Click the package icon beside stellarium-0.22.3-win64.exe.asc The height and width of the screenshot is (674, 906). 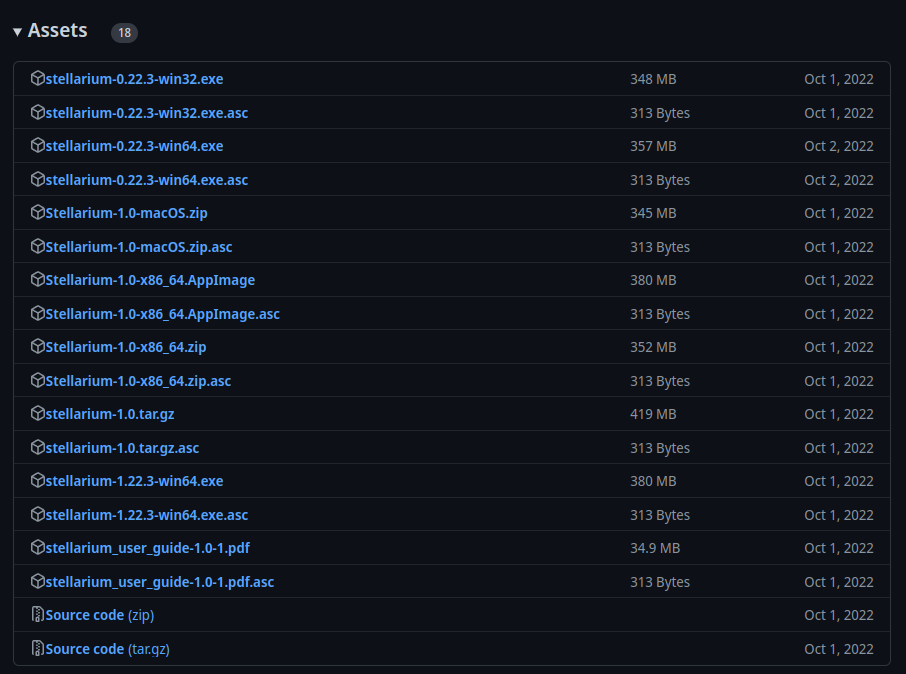tap(37, 180)
